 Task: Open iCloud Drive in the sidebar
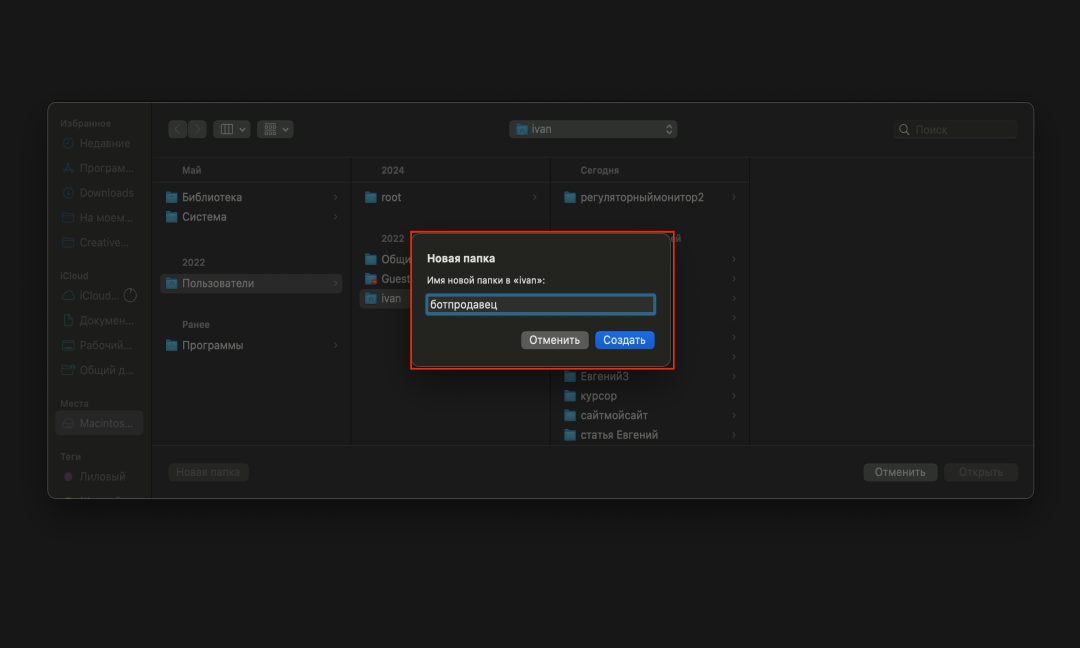pyautogui.click(x=99, y=296)
